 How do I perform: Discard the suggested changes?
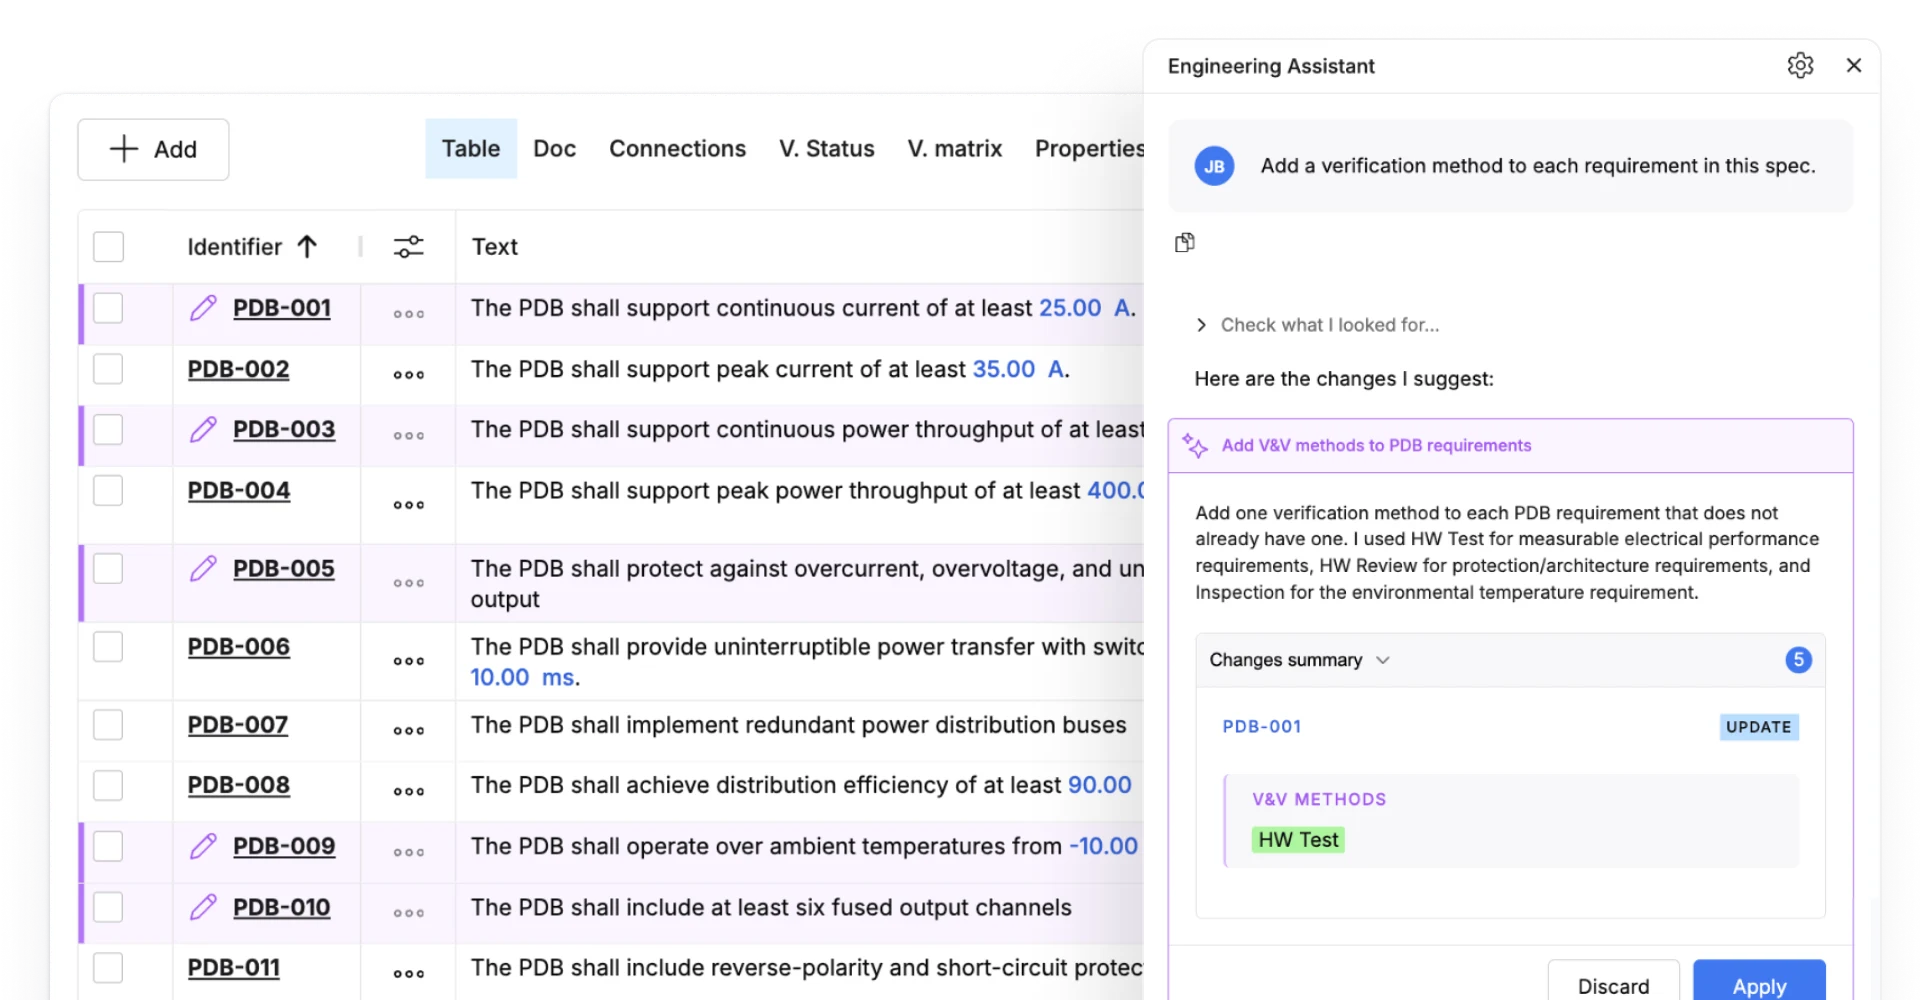[x=1613, y=981]
